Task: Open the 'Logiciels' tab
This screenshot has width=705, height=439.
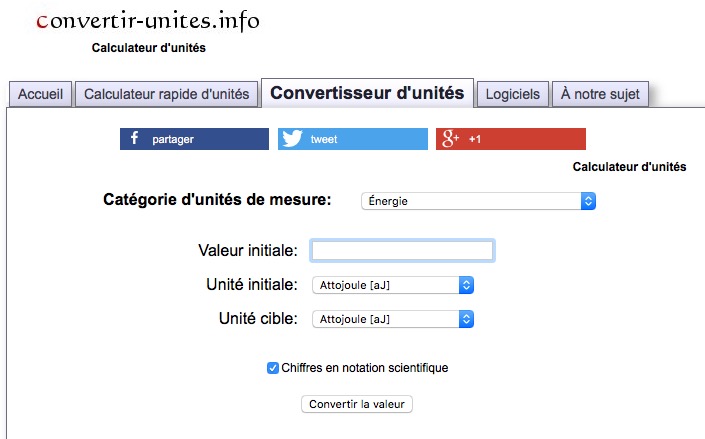Action: (512, 95)
